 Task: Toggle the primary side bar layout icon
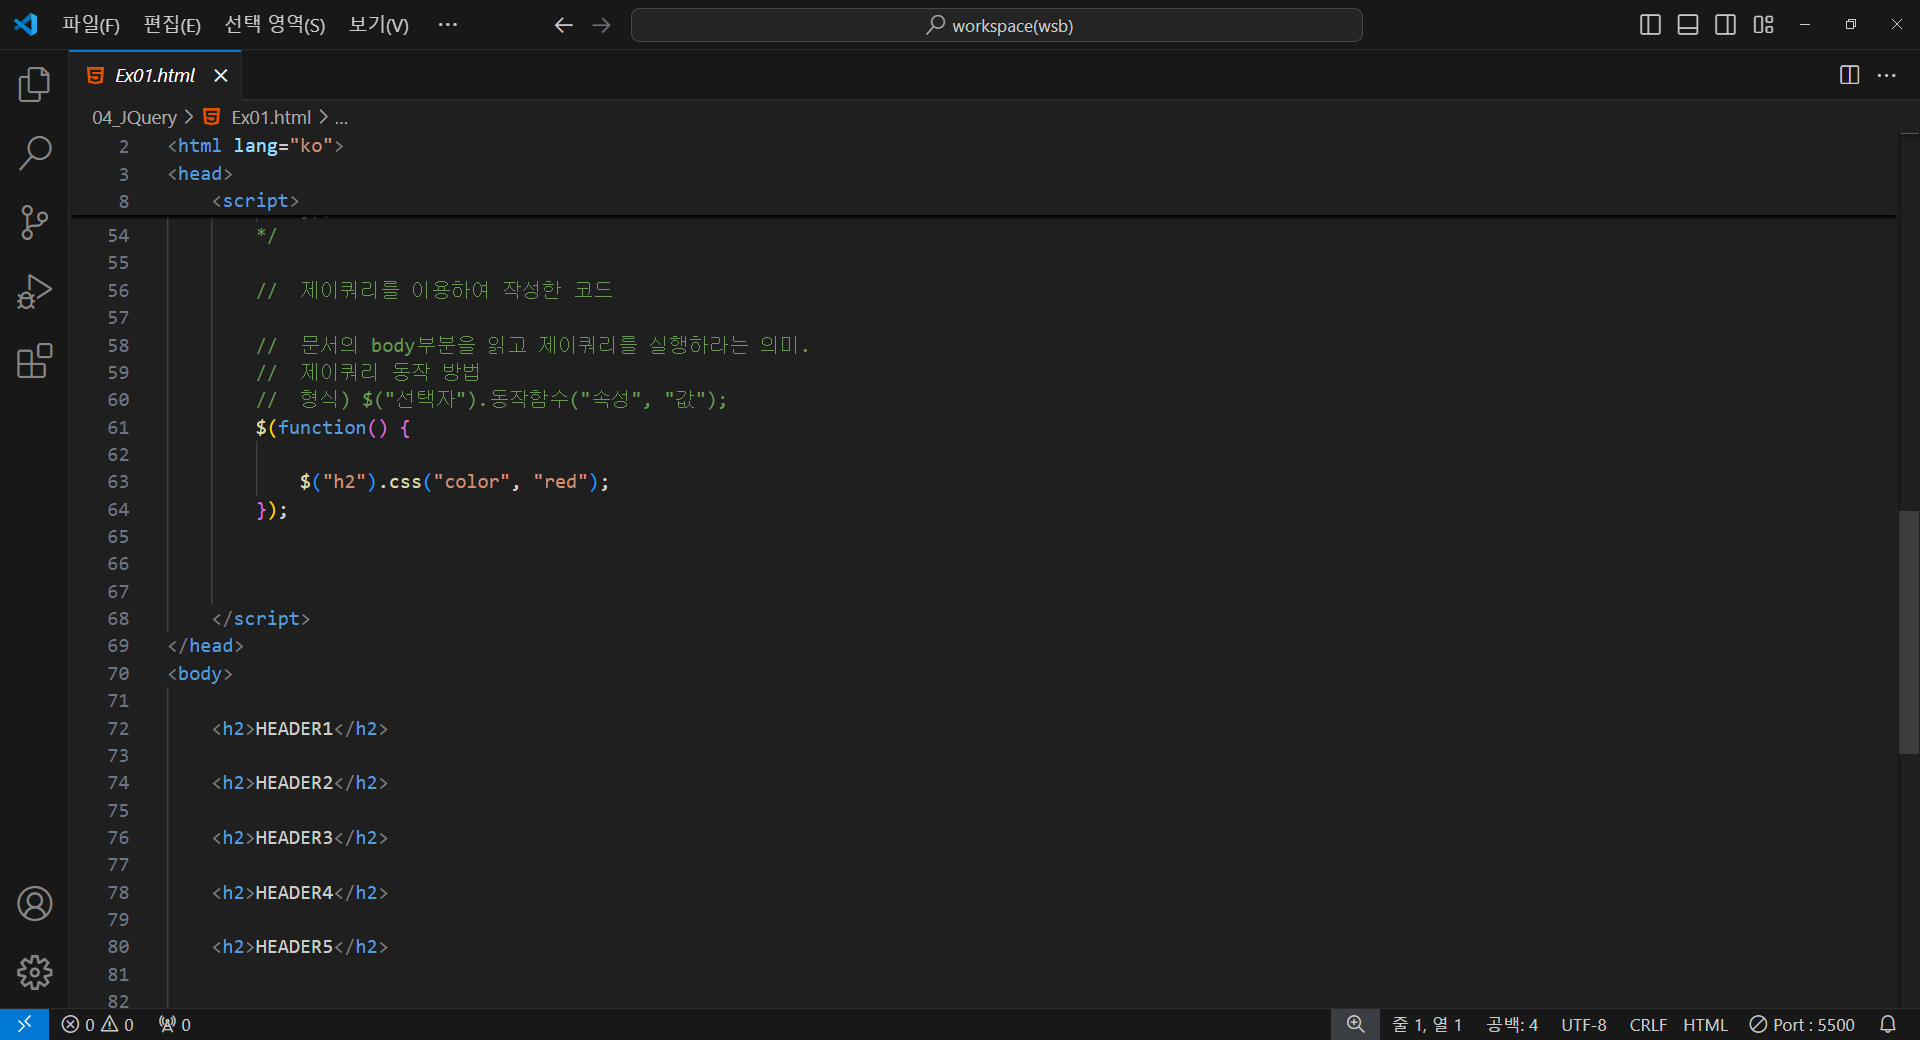pyautogui.click(x=1651, y=25)
